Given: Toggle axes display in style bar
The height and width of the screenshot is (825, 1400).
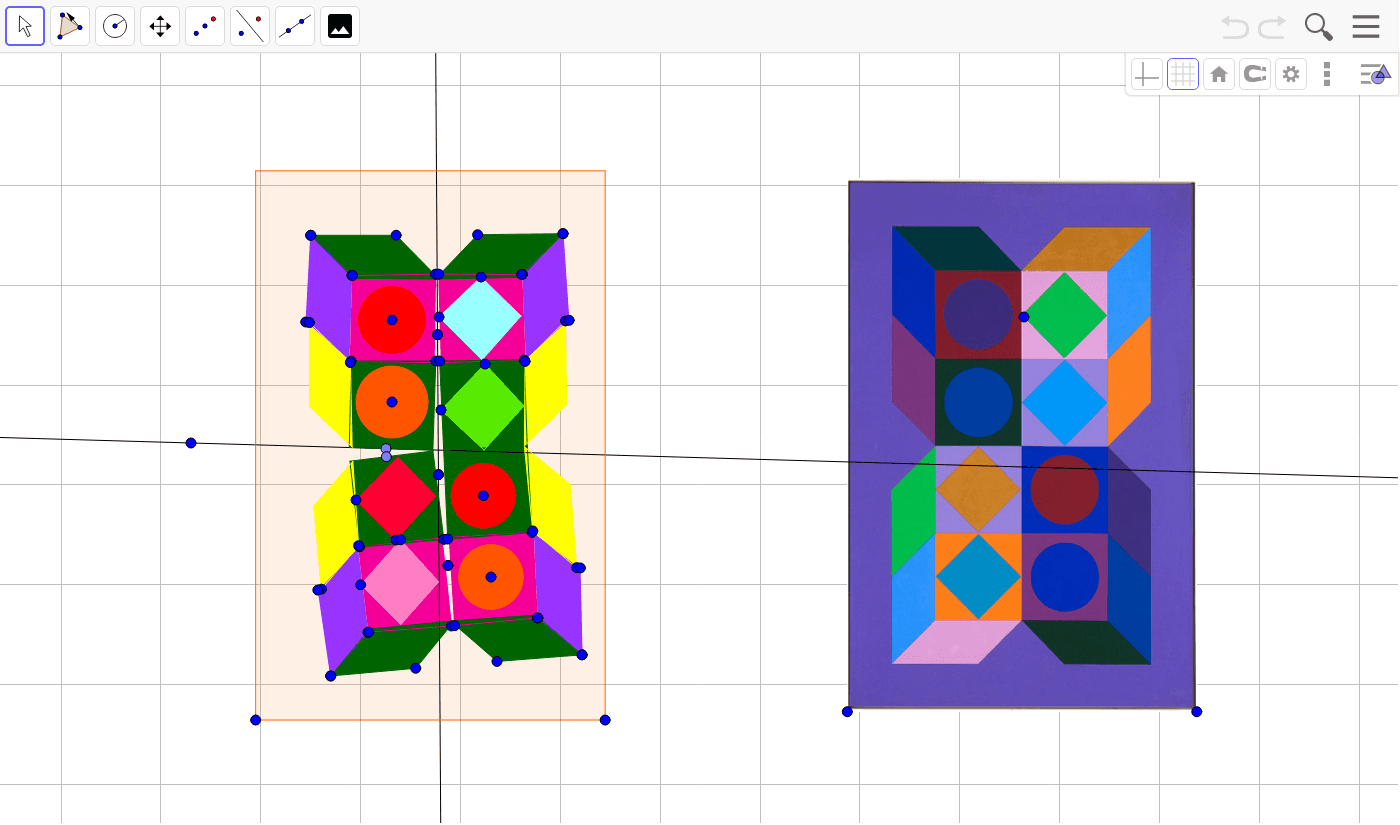Looking at the screenshot, I should pos(1147,74).
